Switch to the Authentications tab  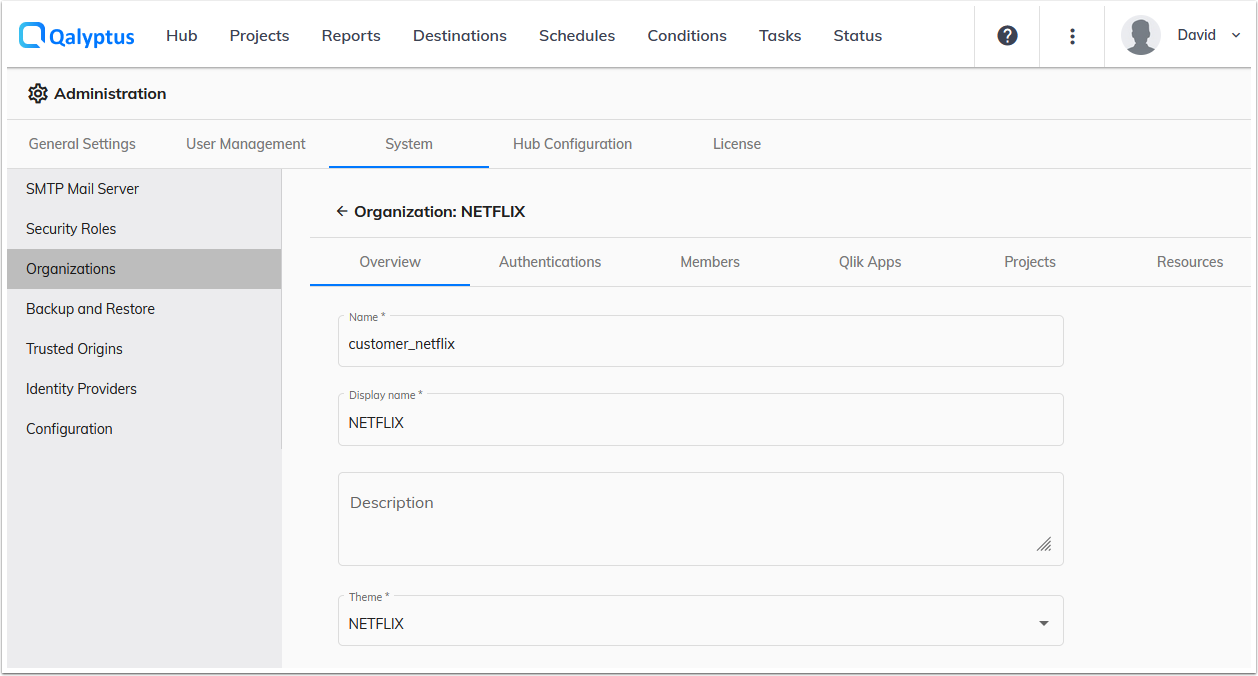[x=549, y=261]
